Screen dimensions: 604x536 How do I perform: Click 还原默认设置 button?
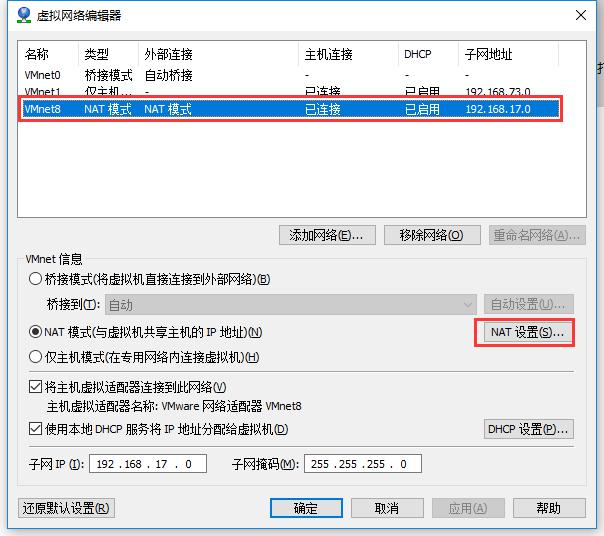tap(66, 508)
